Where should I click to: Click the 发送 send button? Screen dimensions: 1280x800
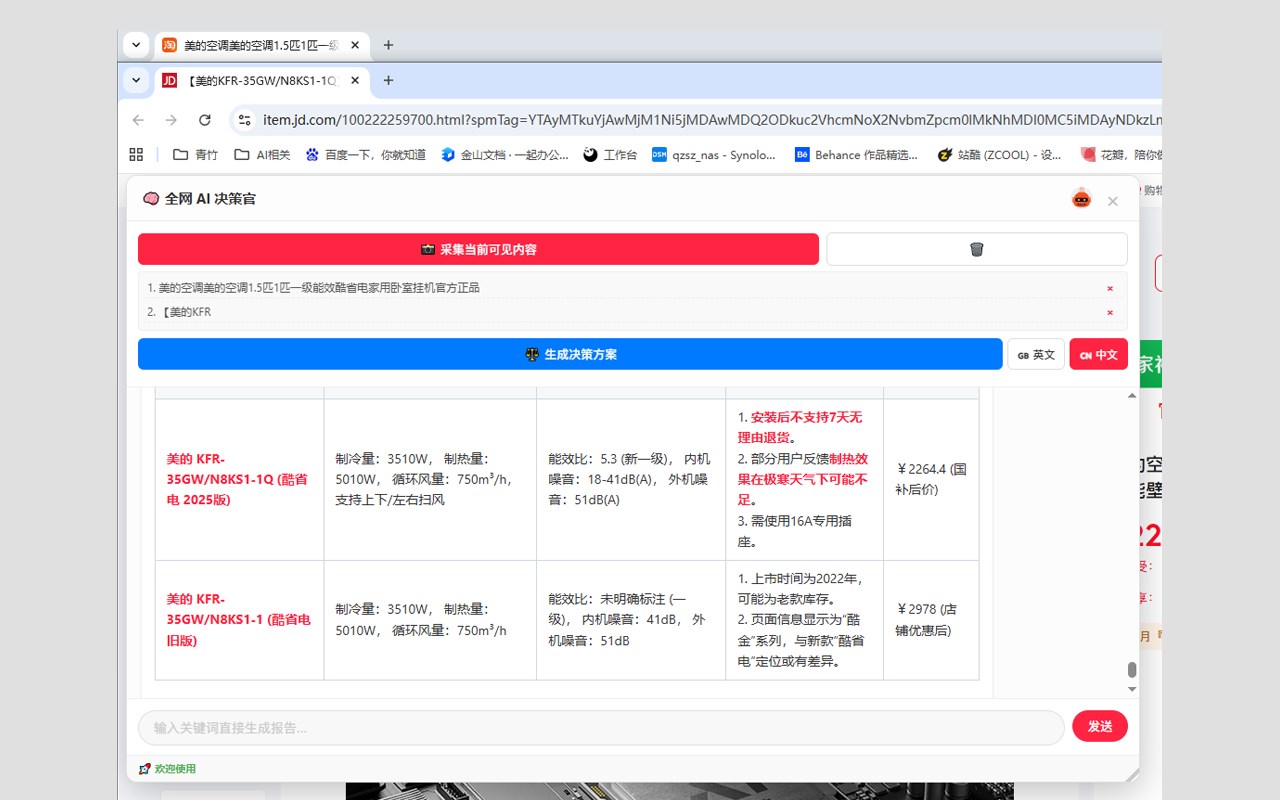tap(1100, 726)
